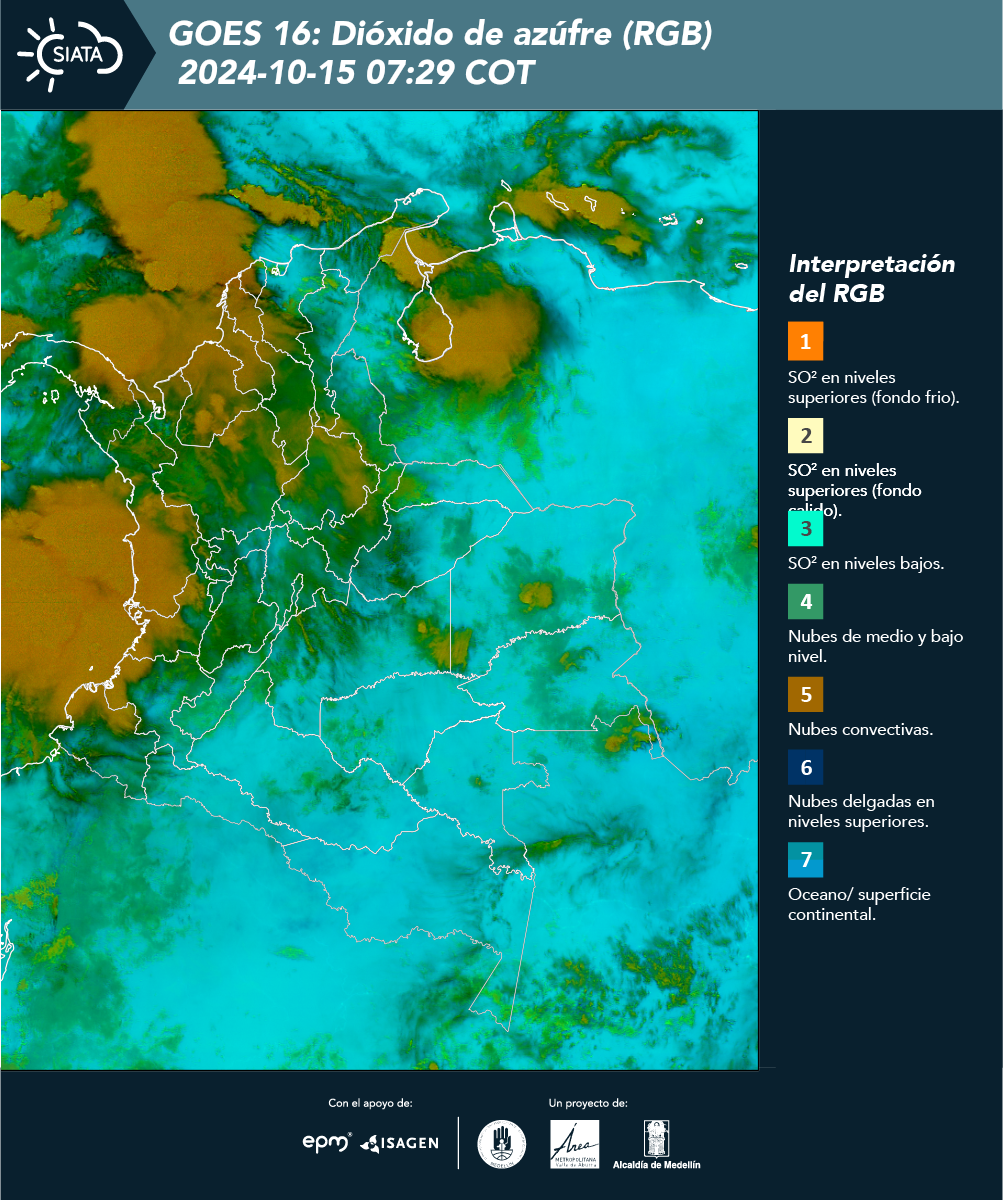Click the Interpretación del RGB heading
The width and height of the screenshot is (1003, 1200).
click(x=872, y=279)
